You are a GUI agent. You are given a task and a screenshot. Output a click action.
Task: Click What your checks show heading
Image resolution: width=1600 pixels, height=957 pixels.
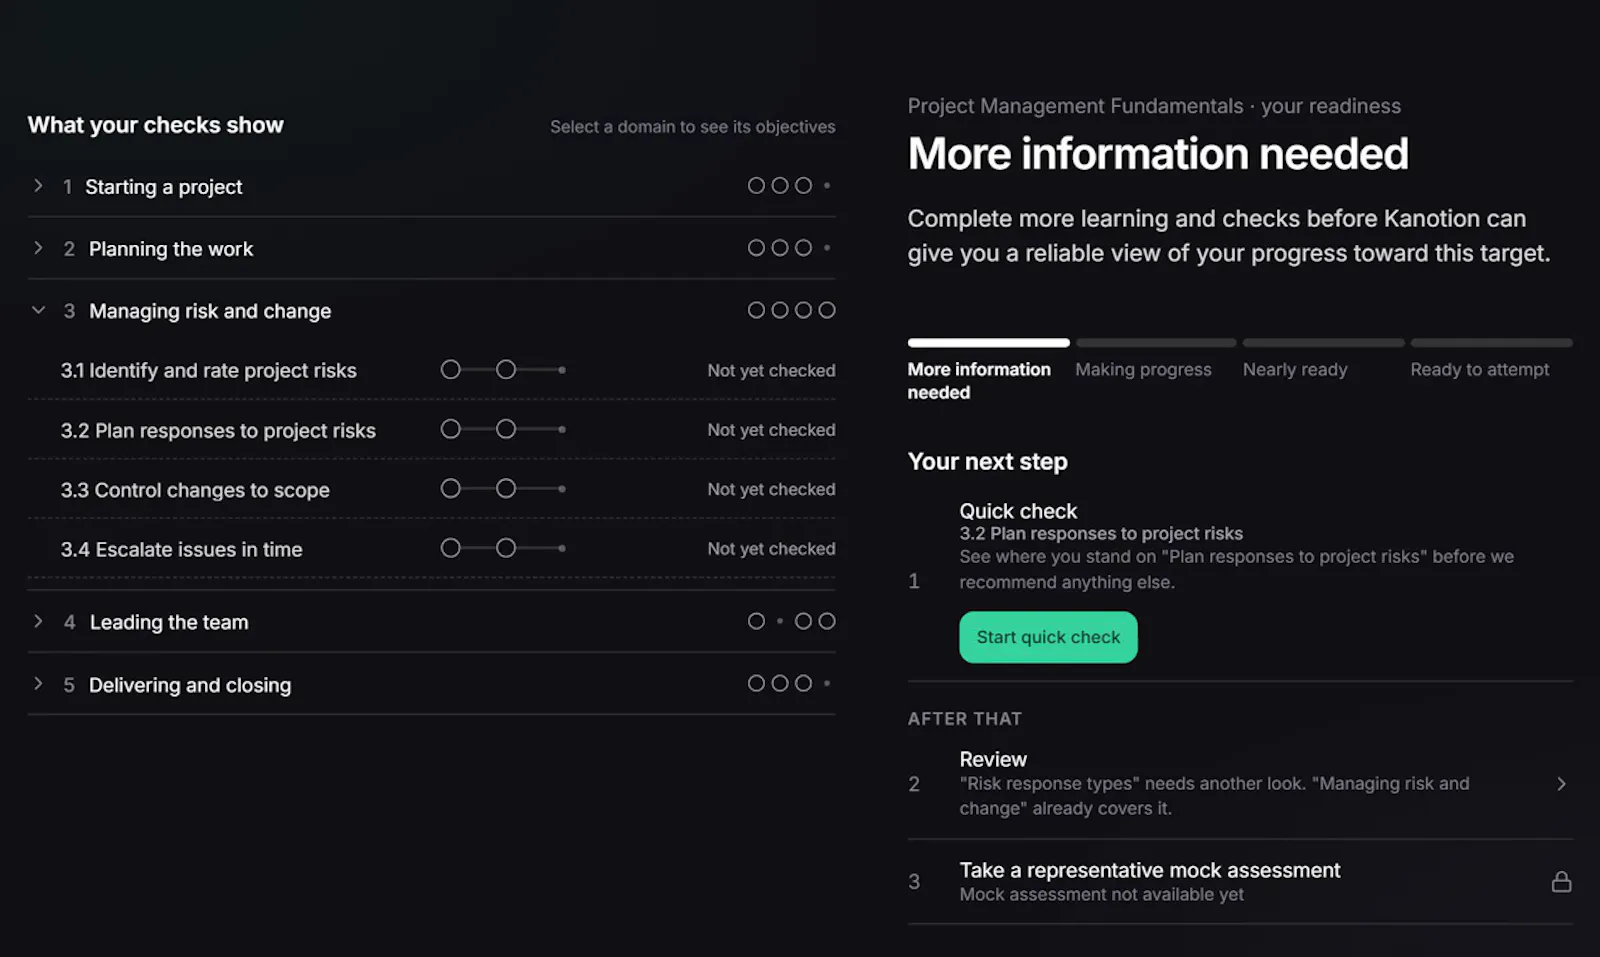tap(156, 125)
